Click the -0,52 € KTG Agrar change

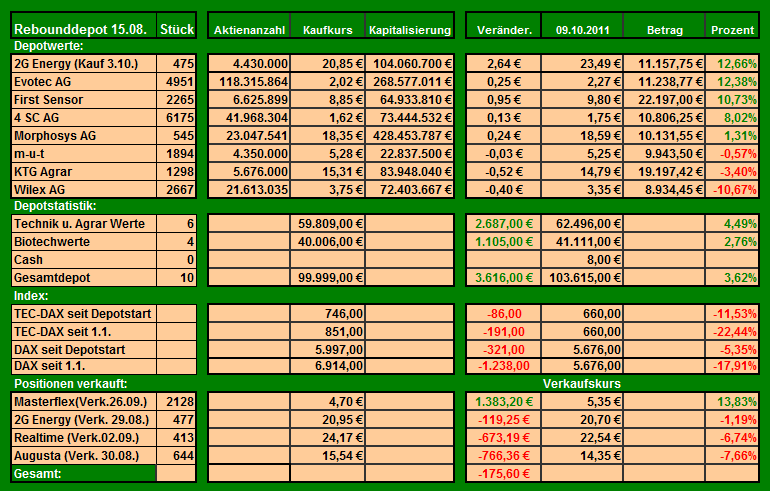504,172
